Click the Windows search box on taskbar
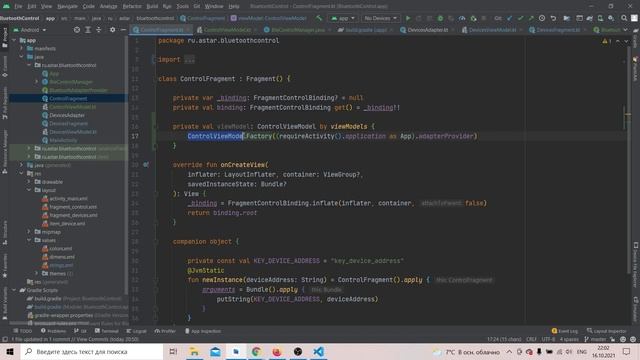640x360 pixels. 92,351
